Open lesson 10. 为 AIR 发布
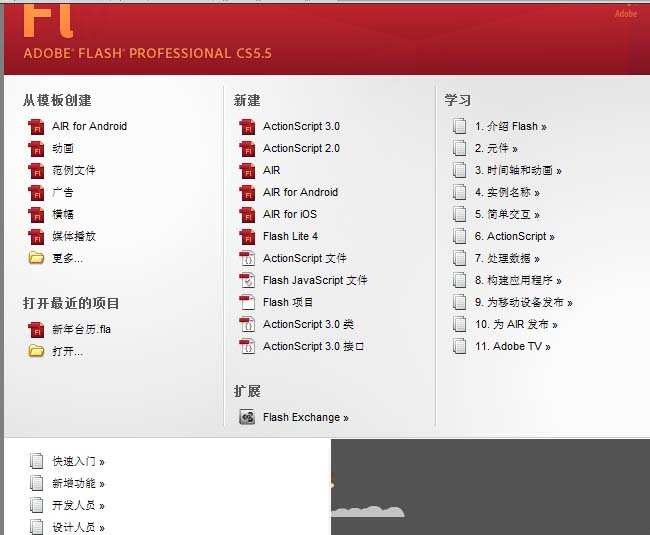 tap(517, 324)
